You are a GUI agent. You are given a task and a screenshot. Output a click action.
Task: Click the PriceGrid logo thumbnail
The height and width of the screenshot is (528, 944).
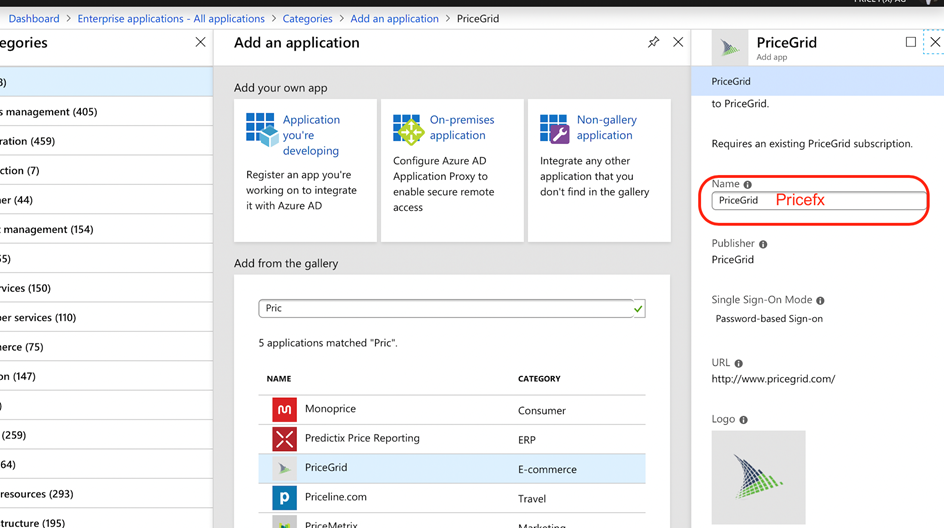tap(758, 477)
